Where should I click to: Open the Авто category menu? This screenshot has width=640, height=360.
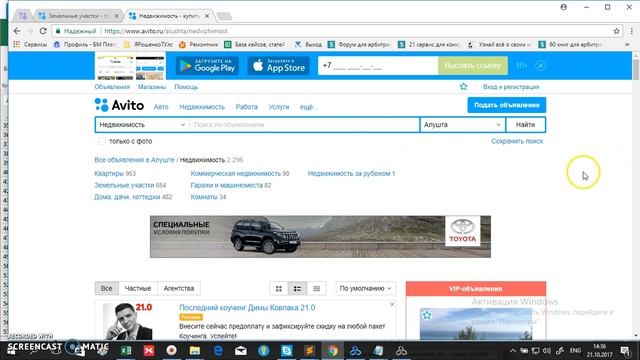(161, 107)
